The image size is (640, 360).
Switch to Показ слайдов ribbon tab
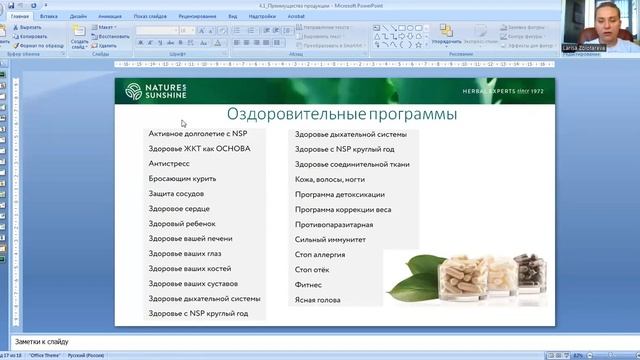tap(150, 16)
